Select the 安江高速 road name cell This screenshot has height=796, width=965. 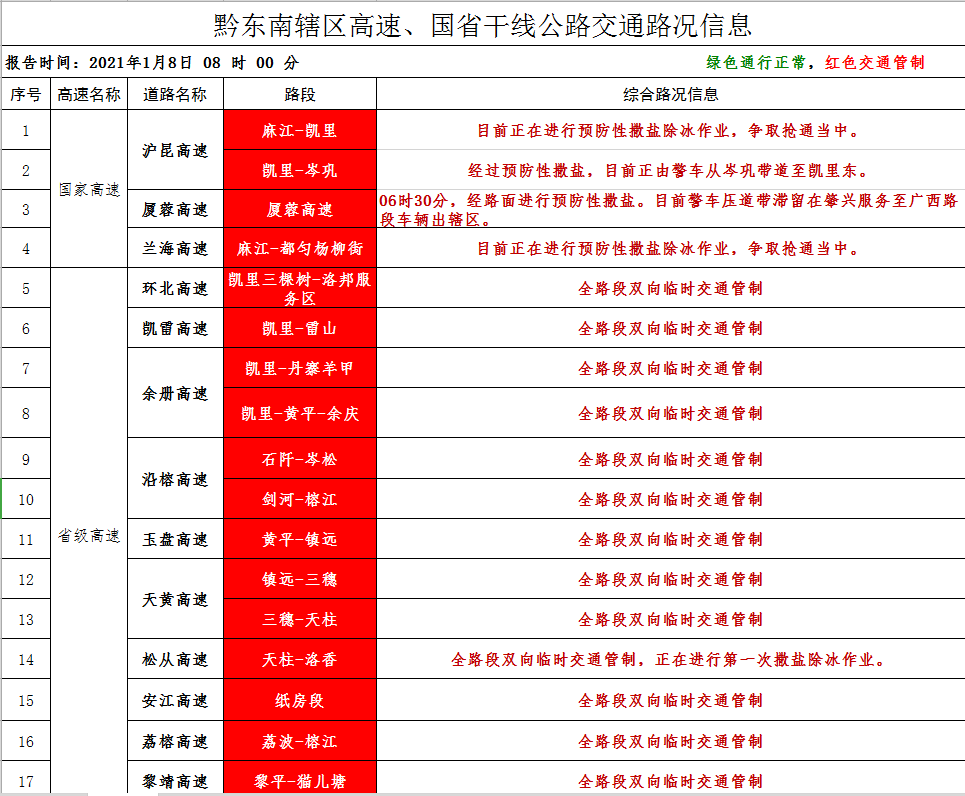(x=175, y=700)
